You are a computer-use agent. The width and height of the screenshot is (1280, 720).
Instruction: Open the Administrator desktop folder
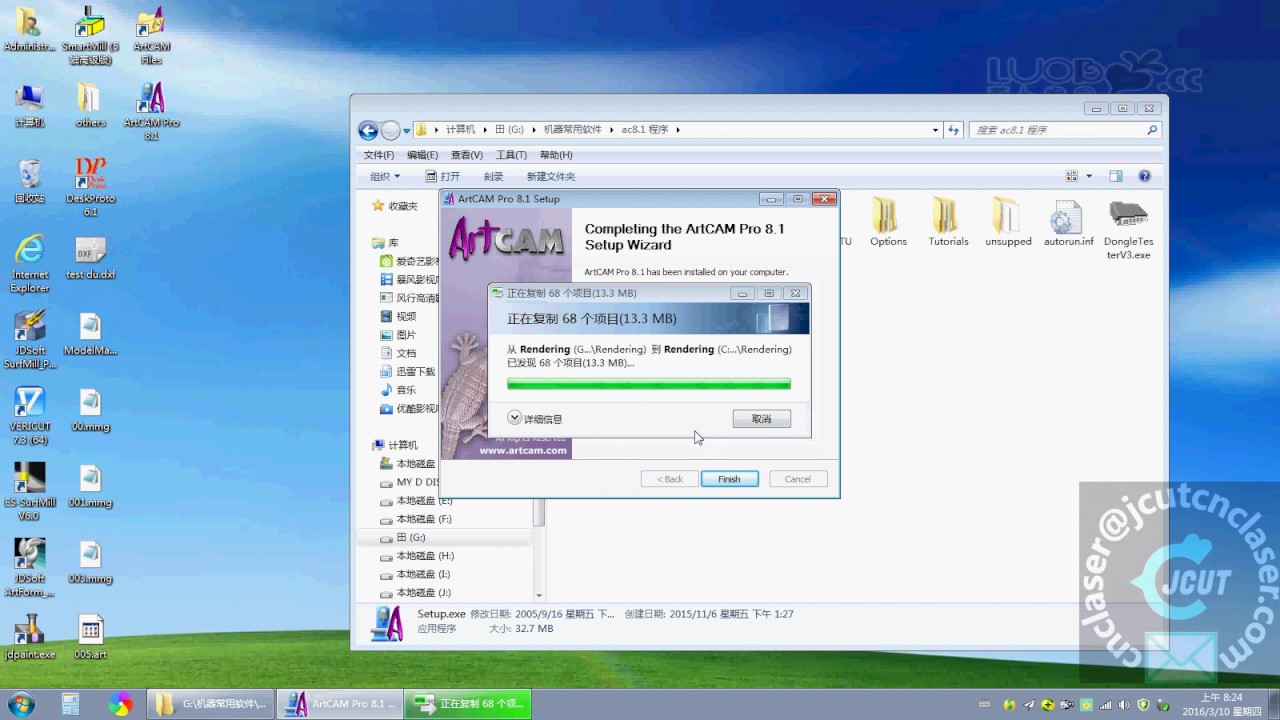point(30,28)
